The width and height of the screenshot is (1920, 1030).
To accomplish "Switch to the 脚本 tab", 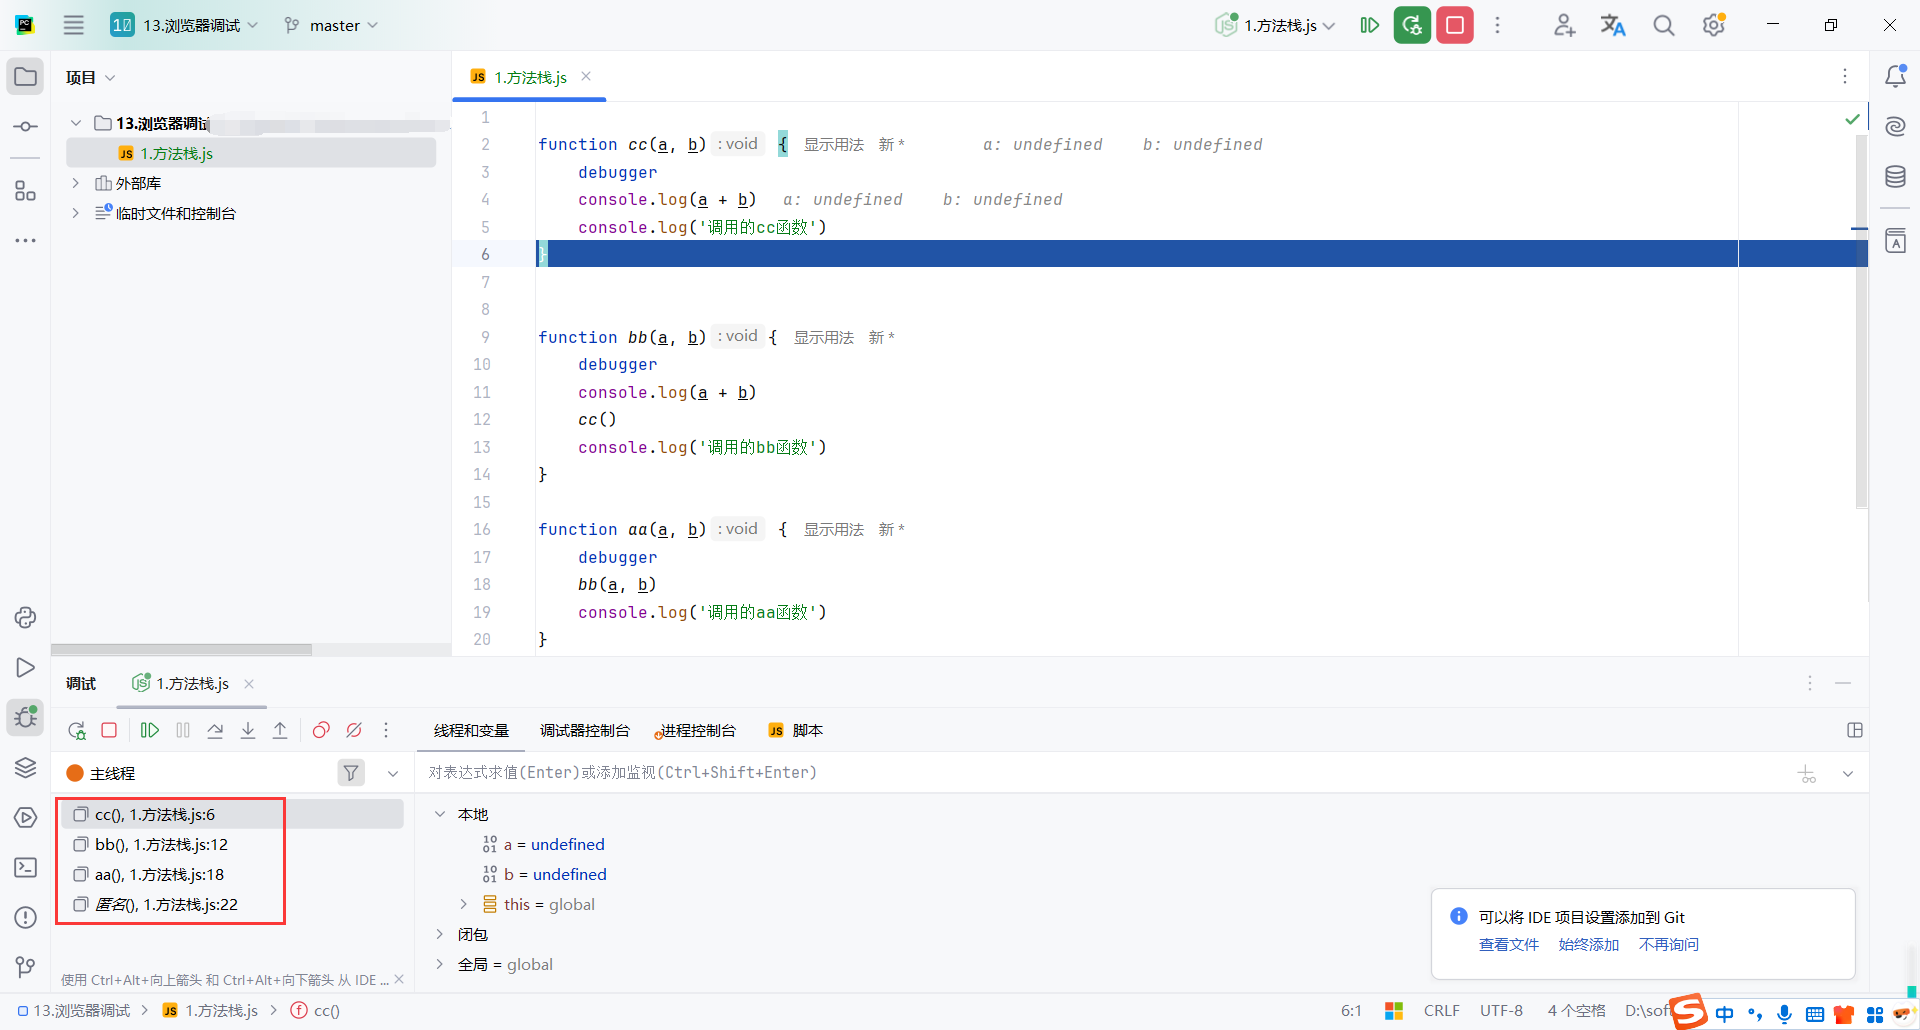I will (797, 731).
